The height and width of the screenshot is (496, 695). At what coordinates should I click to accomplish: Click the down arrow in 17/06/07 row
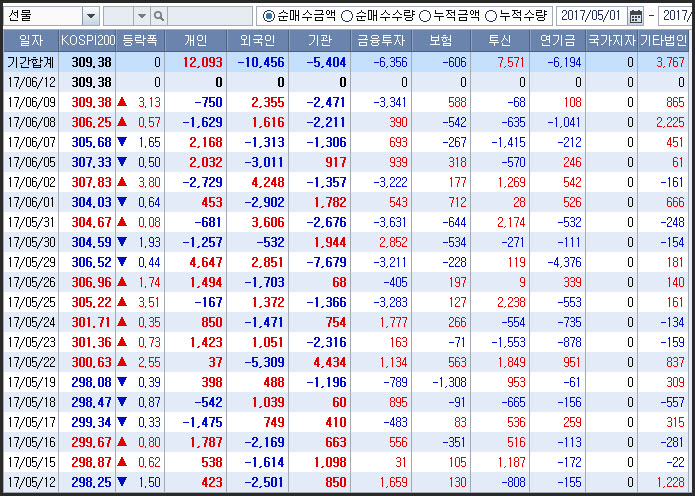(122, 142)
